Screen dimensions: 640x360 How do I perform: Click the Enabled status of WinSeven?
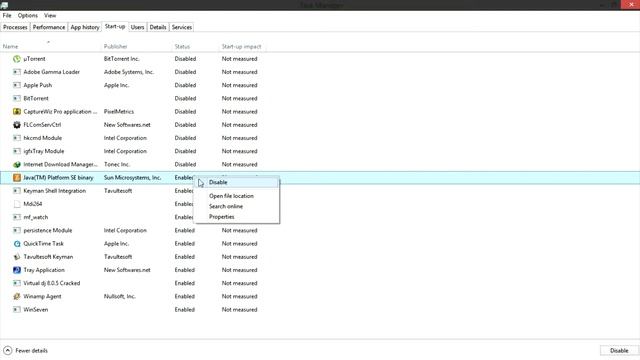pos(184,309)
